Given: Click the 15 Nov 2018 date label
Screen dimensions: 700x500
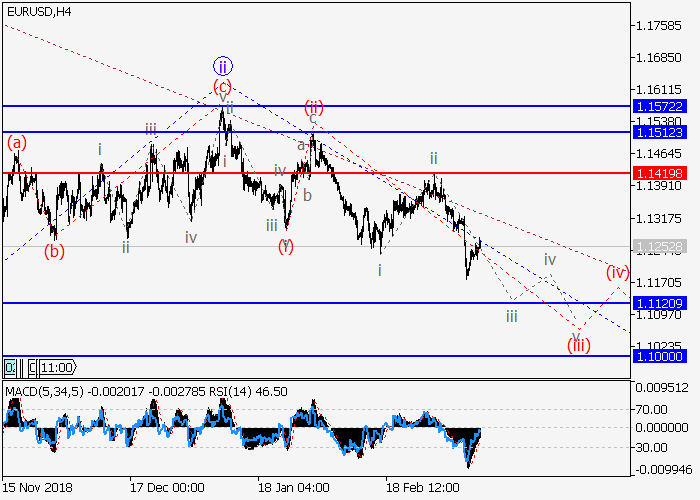Looking at the screenshot, I should pyautogui.click(x=36, y=487).
